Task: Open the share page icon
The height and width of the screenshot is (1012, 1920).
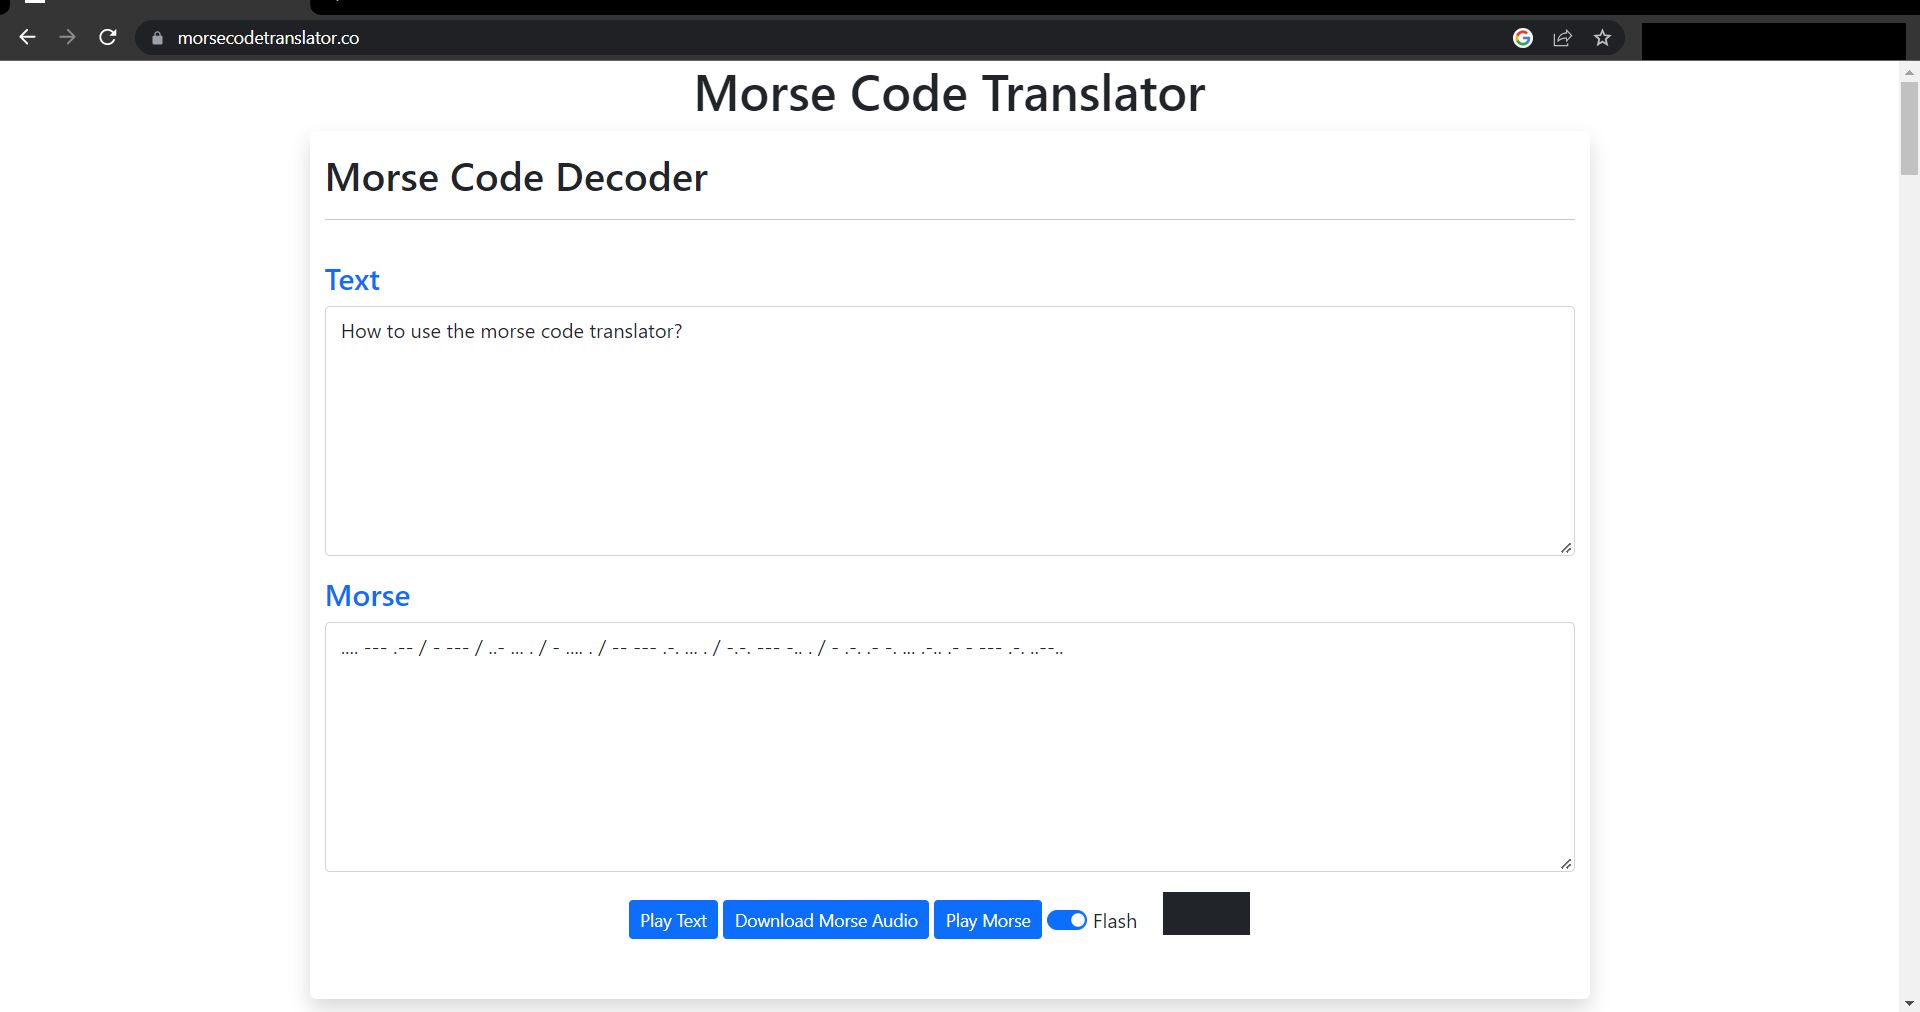Action: click(x=1562, y=38)
